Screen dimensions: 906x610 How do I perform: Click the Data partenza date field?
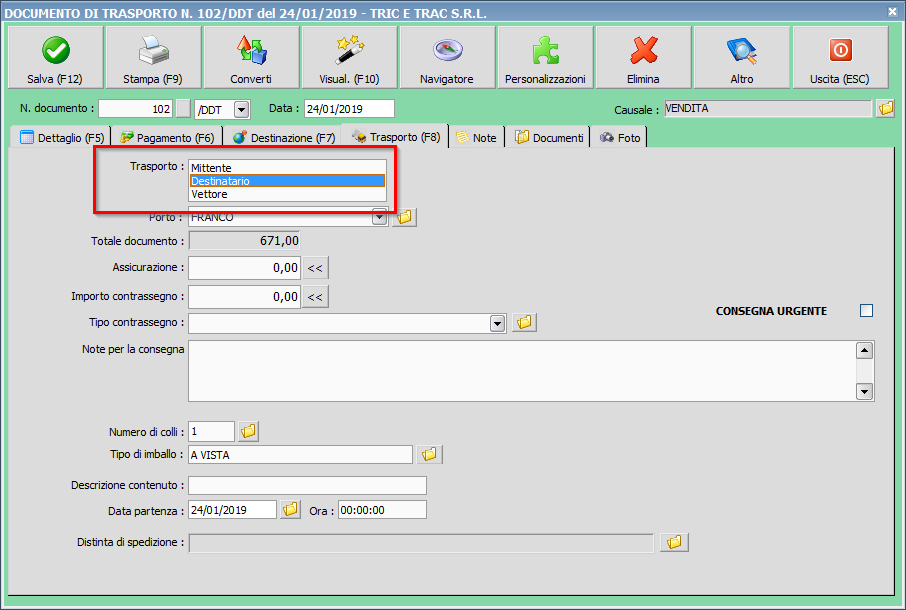[232, 509]
